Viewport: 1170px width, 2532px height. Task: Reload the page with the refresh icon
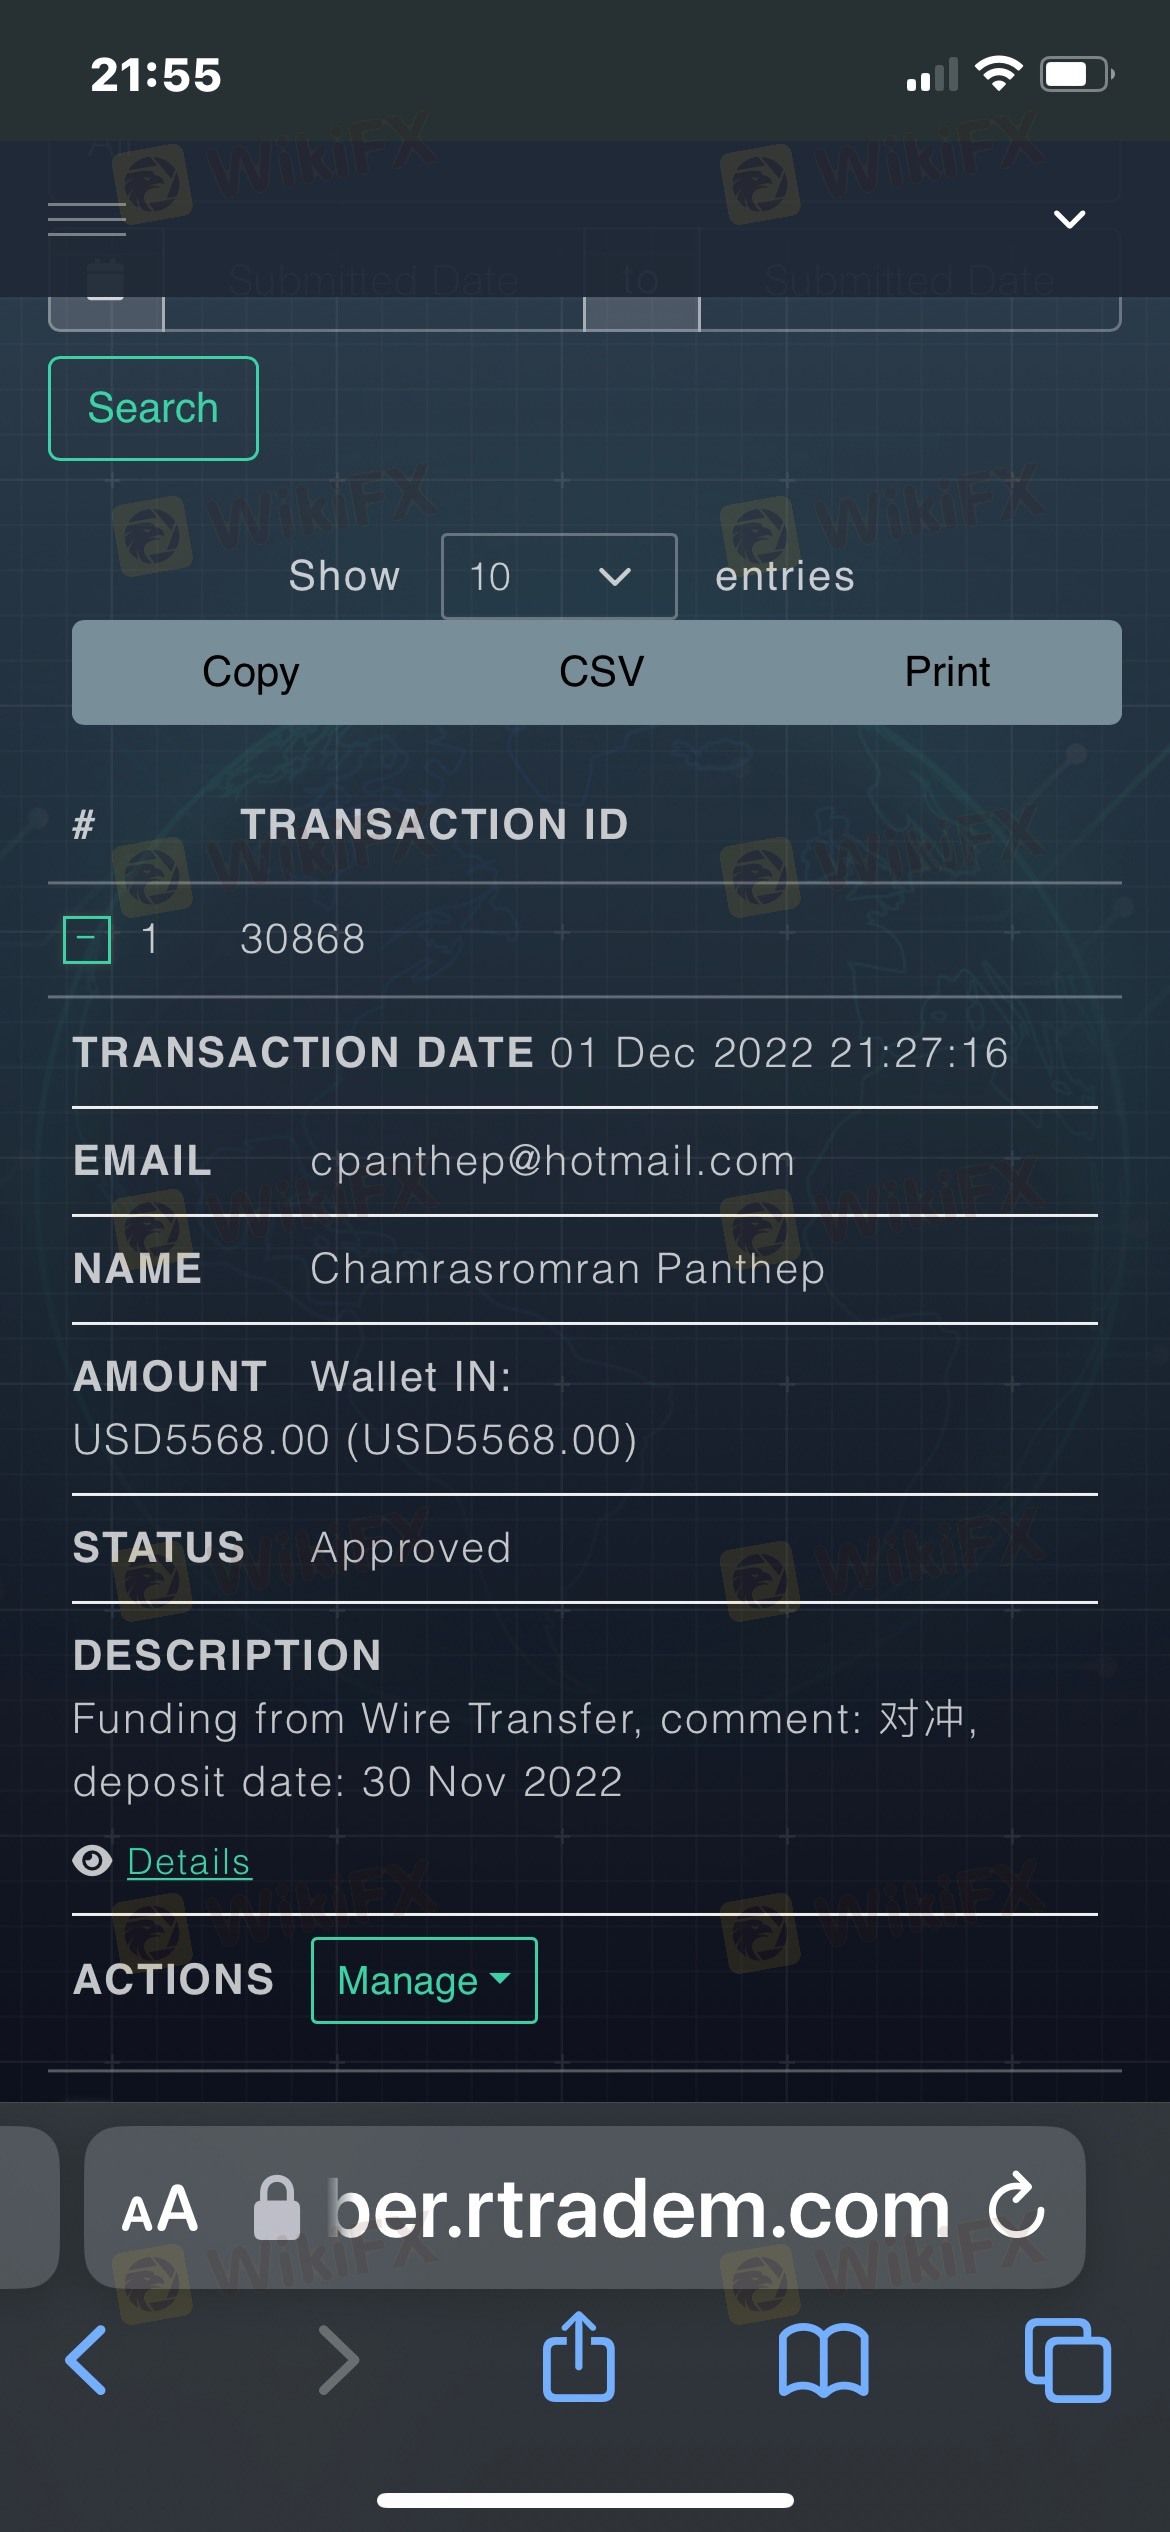pyautogui.click(x=1016, y=2205)
